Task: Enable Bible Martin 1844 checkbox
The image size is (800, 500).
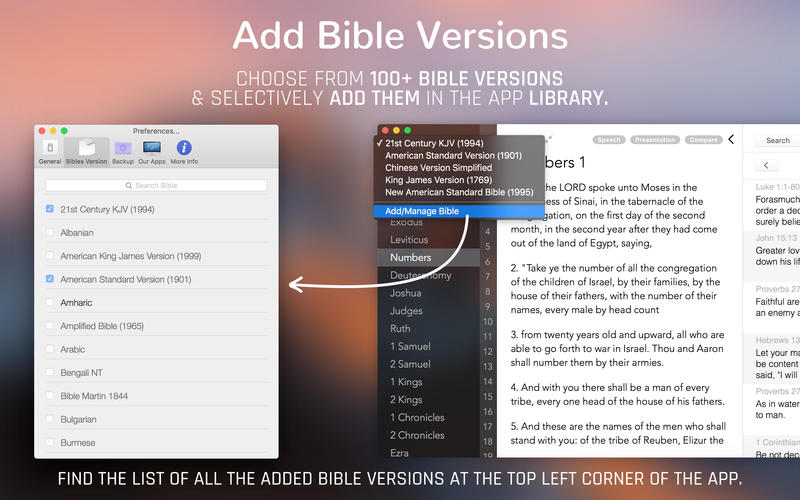Action: (49, 395)
